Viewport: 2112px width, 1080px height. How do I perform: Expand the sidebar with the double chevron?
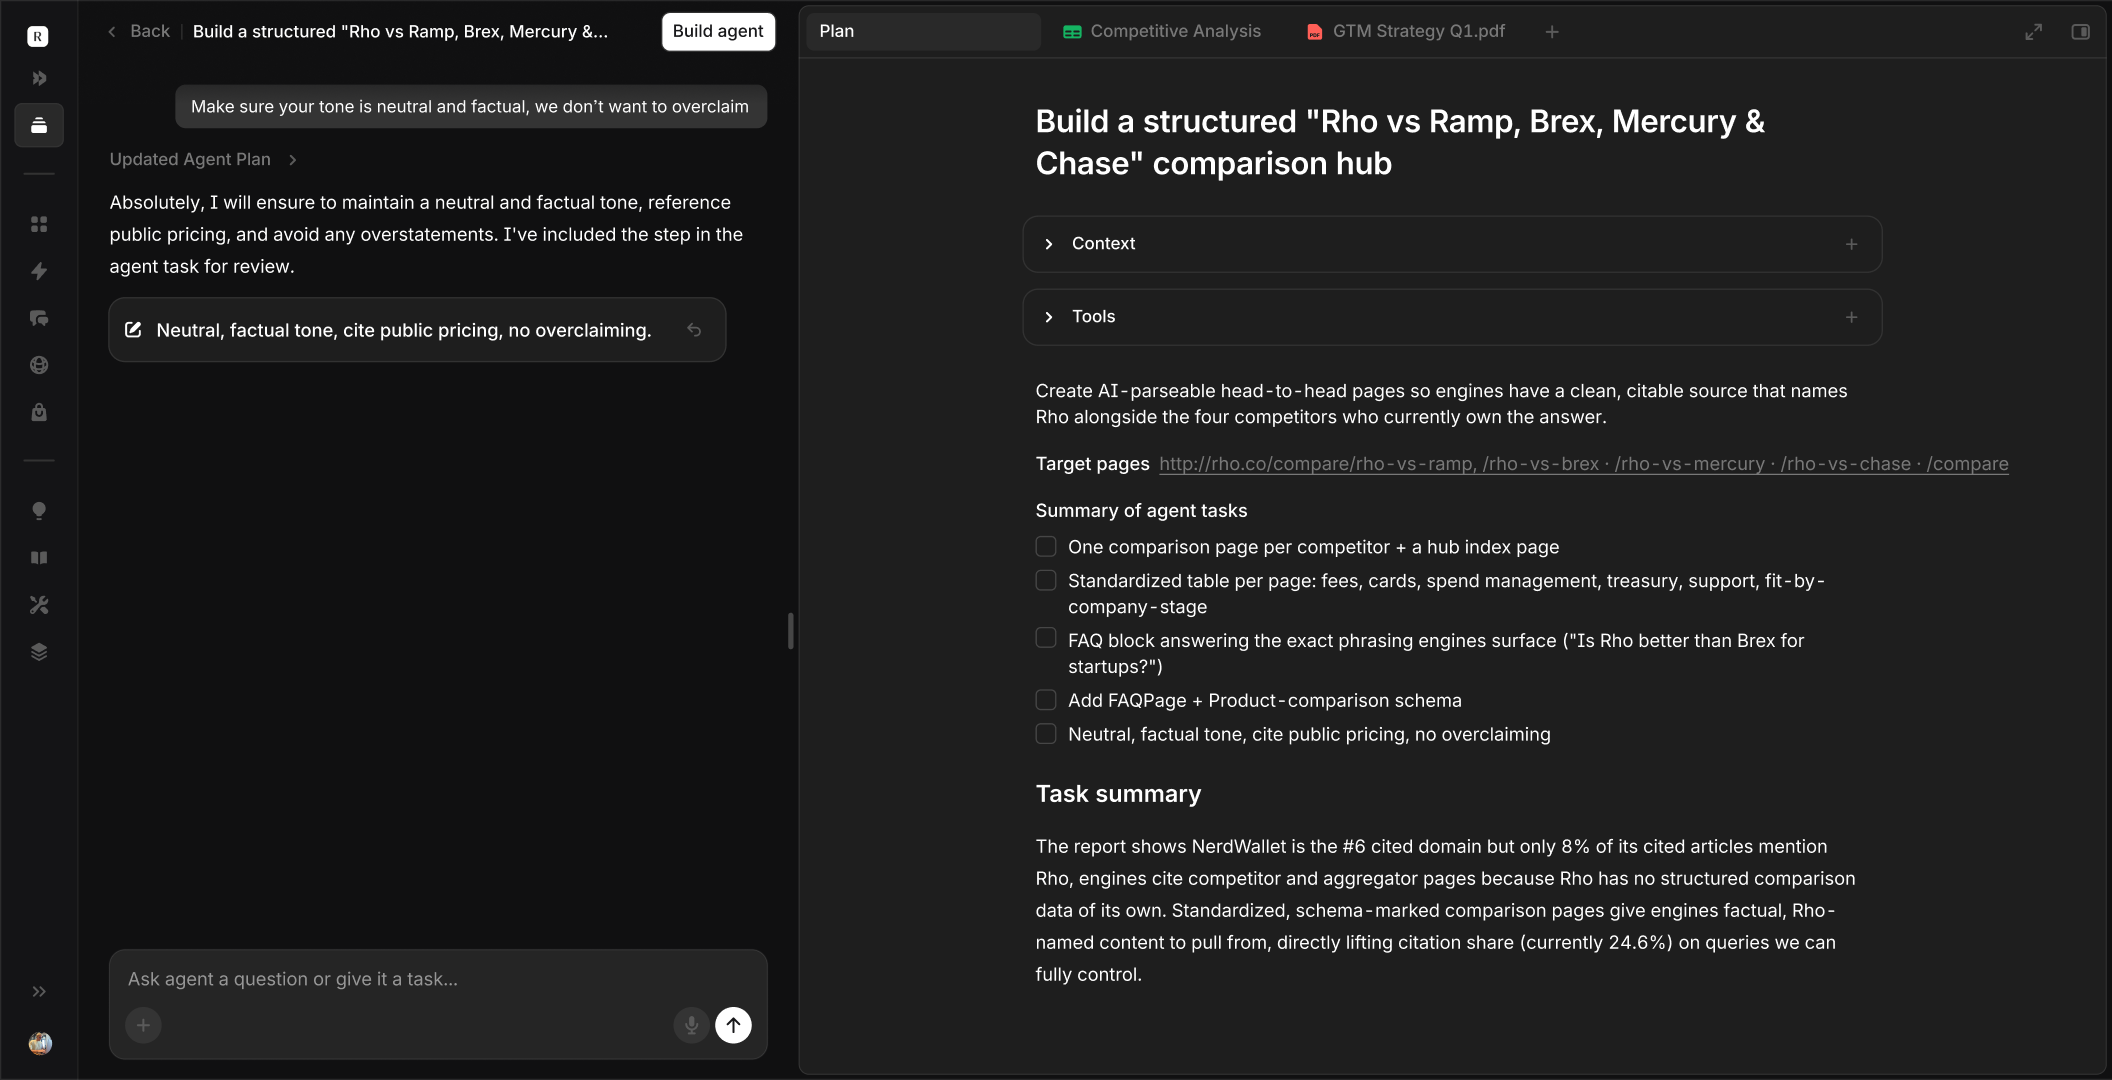(x=39, y=992)
